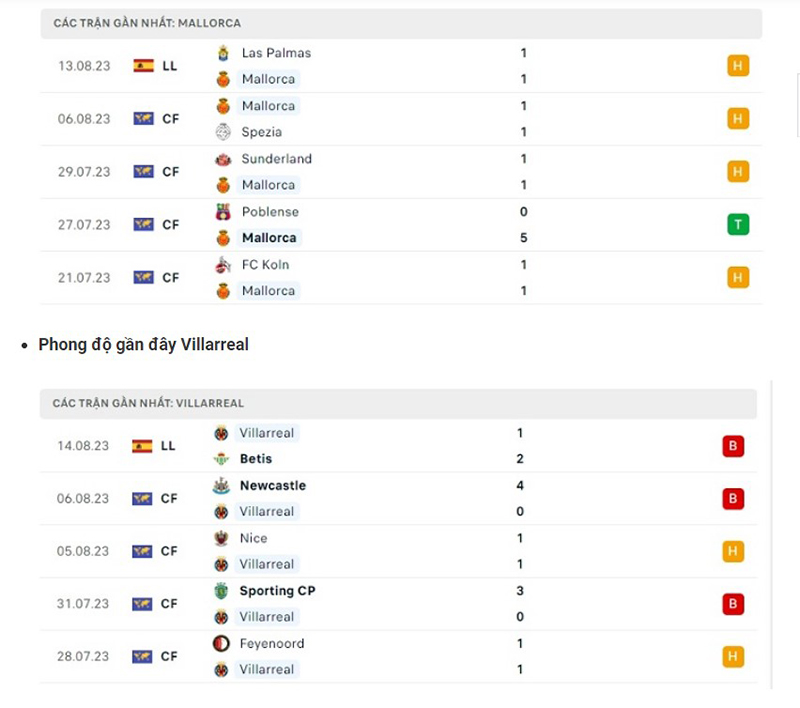Viewport: 800px width, 708px height.
Task: Click the Feyenoord crest icon
Action: pos(221,644)
